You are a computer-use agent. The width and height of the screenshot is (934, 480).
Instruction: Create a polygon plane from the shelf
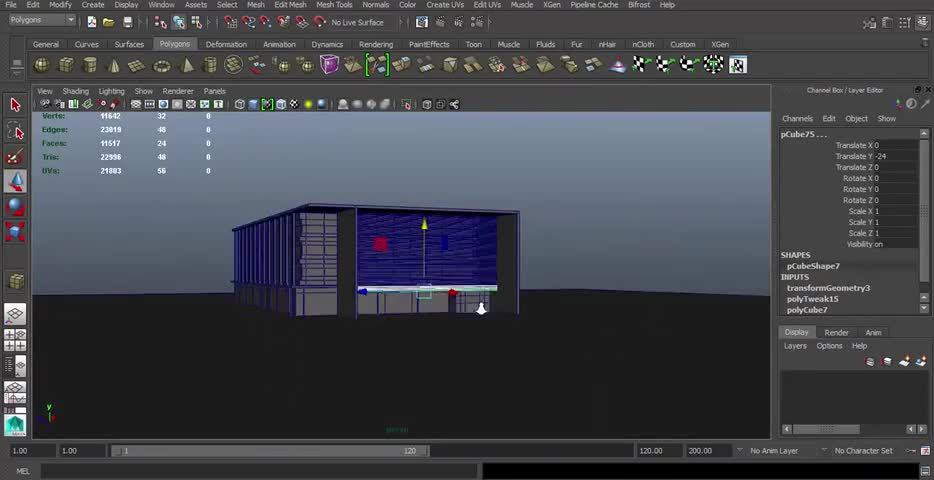pyautogui.click(x=137, y=65)
